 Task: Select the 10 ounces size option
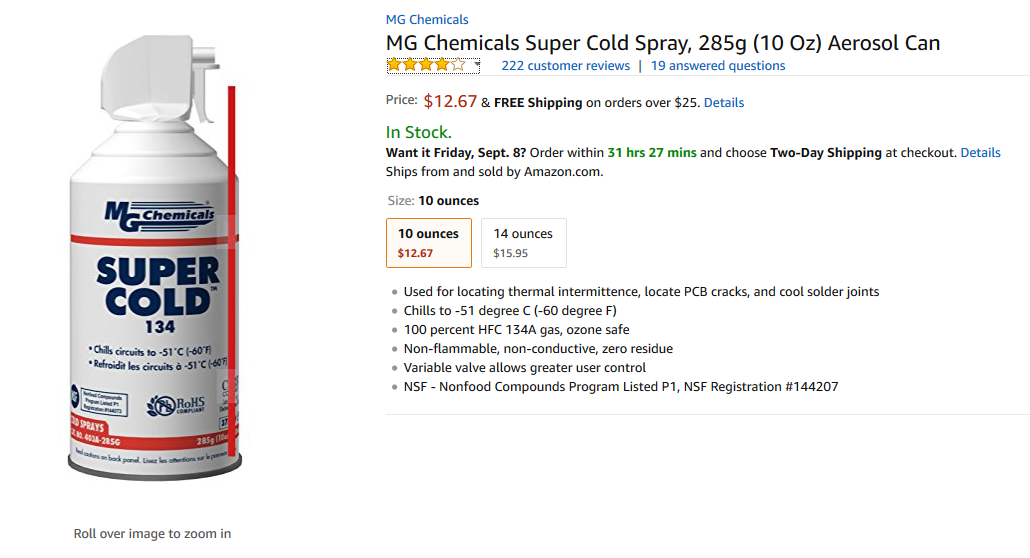[x=428, y=242]
